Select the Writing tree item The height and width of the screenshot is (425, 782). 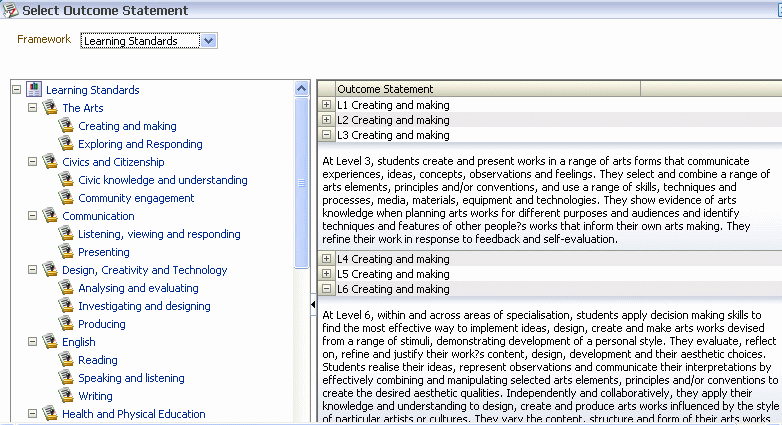tap(95, 396)
